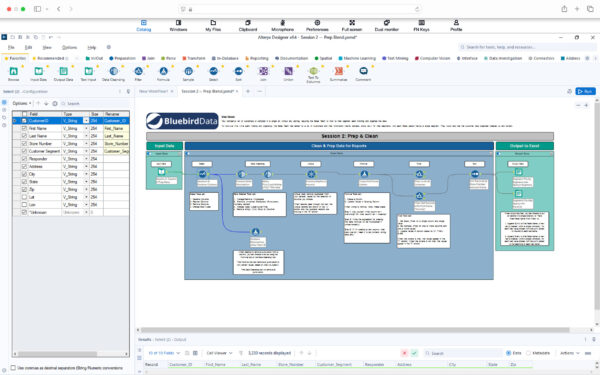Open Catalog in the remote session toolbar
This screenshot has width=600, height=375.
click(x=144, y=26)
